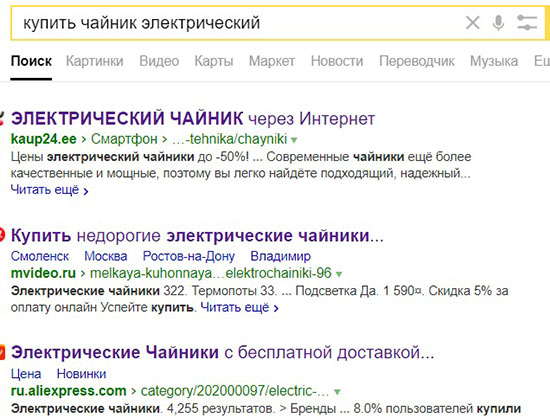
Task: Open the category/202000097/electric path link
Action: point(235,391)
